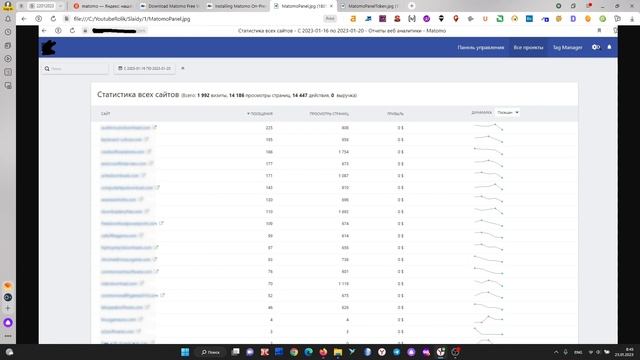640x360 pixels.
Task: Sort by the ПРИБЫЛЬ column header
Action: tap(396, 113)
